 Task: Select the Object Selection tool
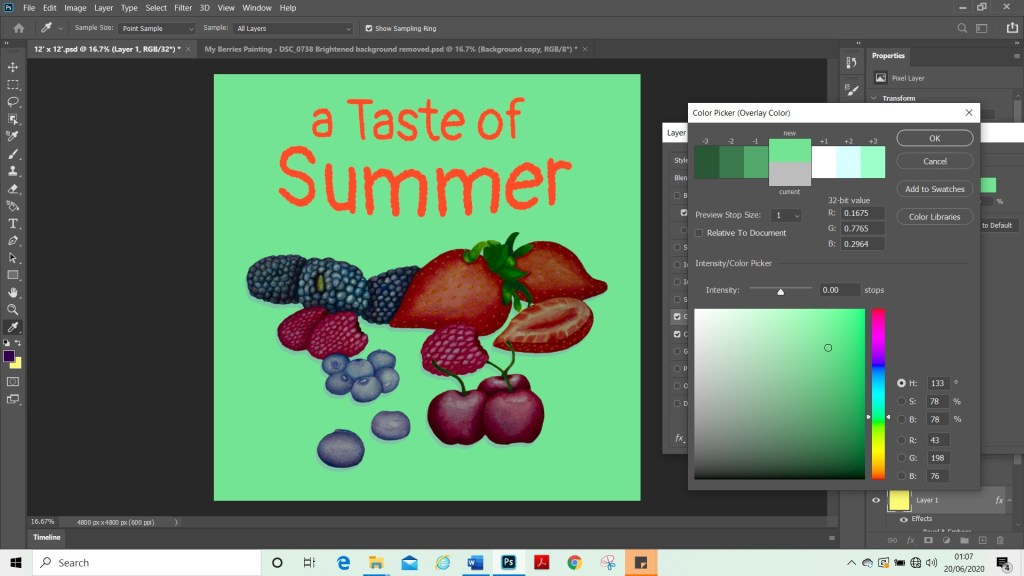12,119
